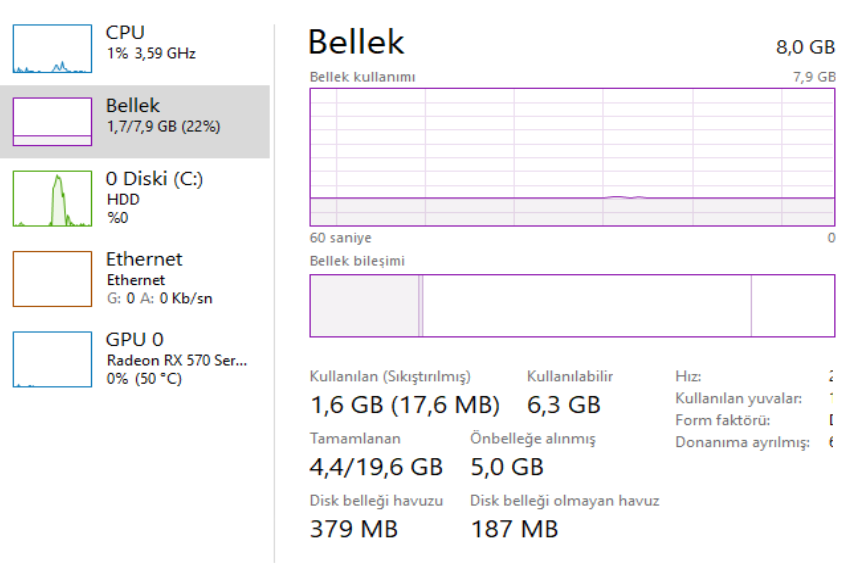This screenshot has height=566, width=860.
Task: Click the Bellek kullanımı usage graph
Action: pos(572,158)
